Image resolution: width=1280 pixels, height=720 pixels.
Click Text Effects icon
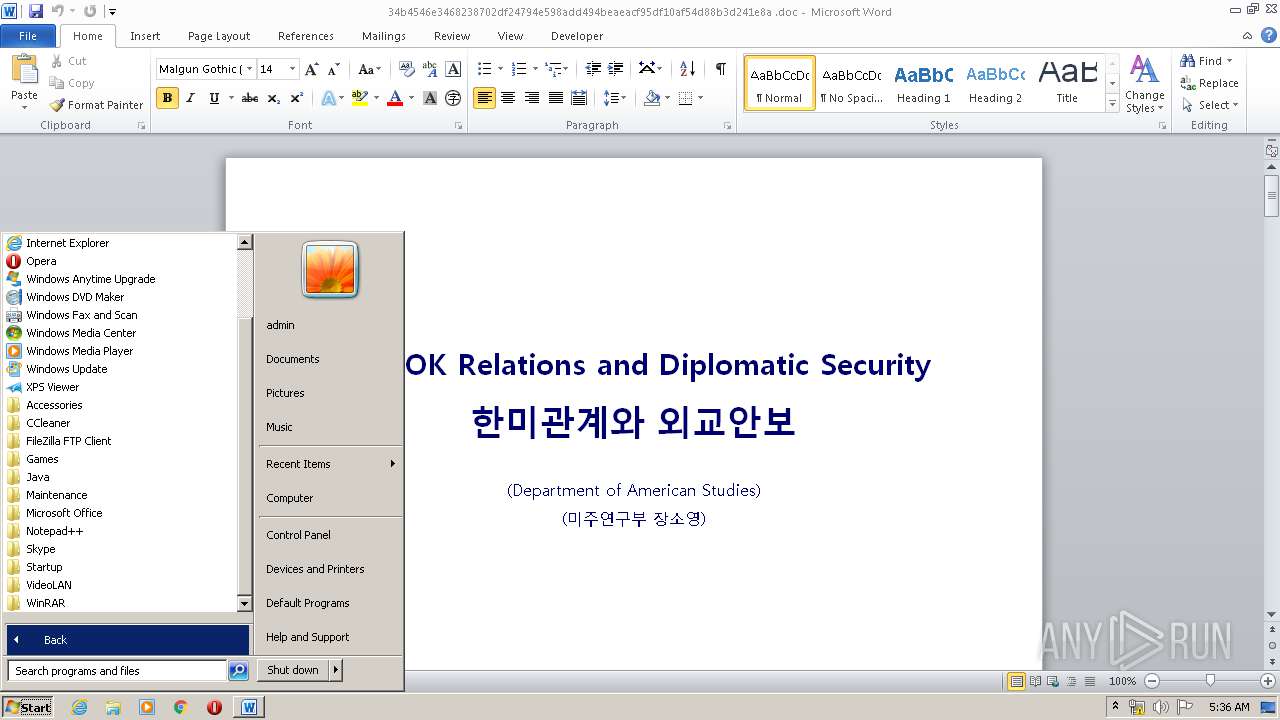[328, 98]
